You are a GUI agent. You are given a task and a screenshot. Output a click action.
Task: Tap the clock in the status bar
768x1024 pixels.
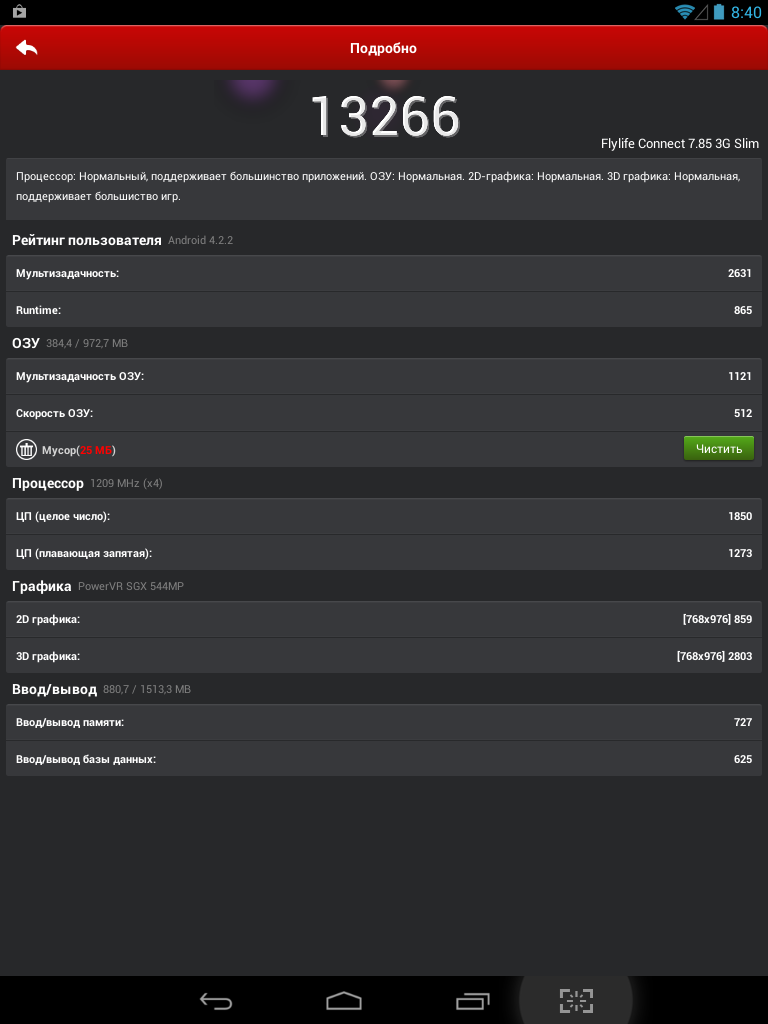(746, 12)
